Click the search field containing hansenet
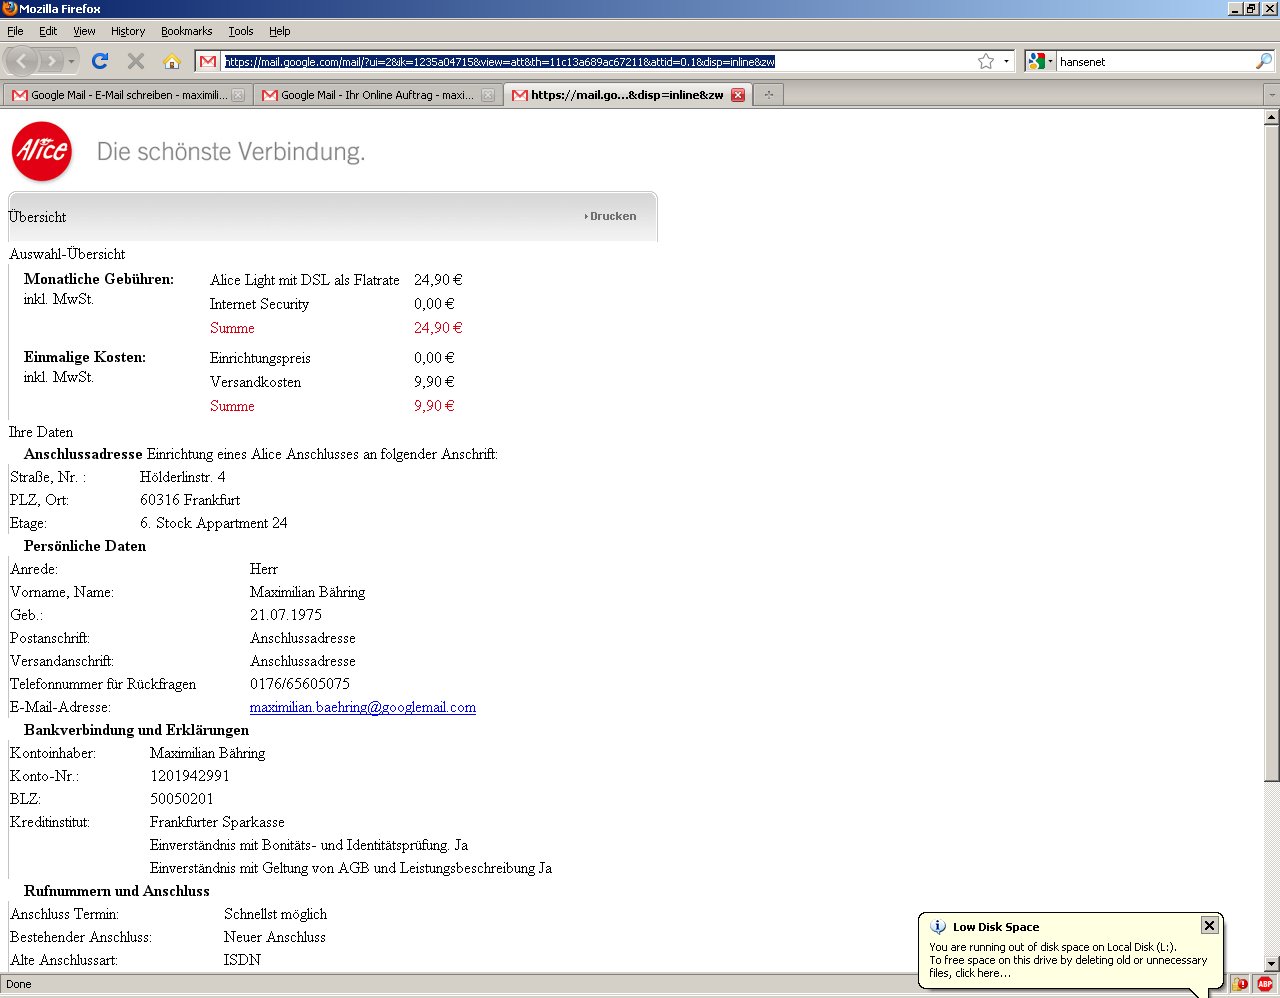Image resolution: width=1280 pixels, height=998 pixels. click(x=1155, y=62)
